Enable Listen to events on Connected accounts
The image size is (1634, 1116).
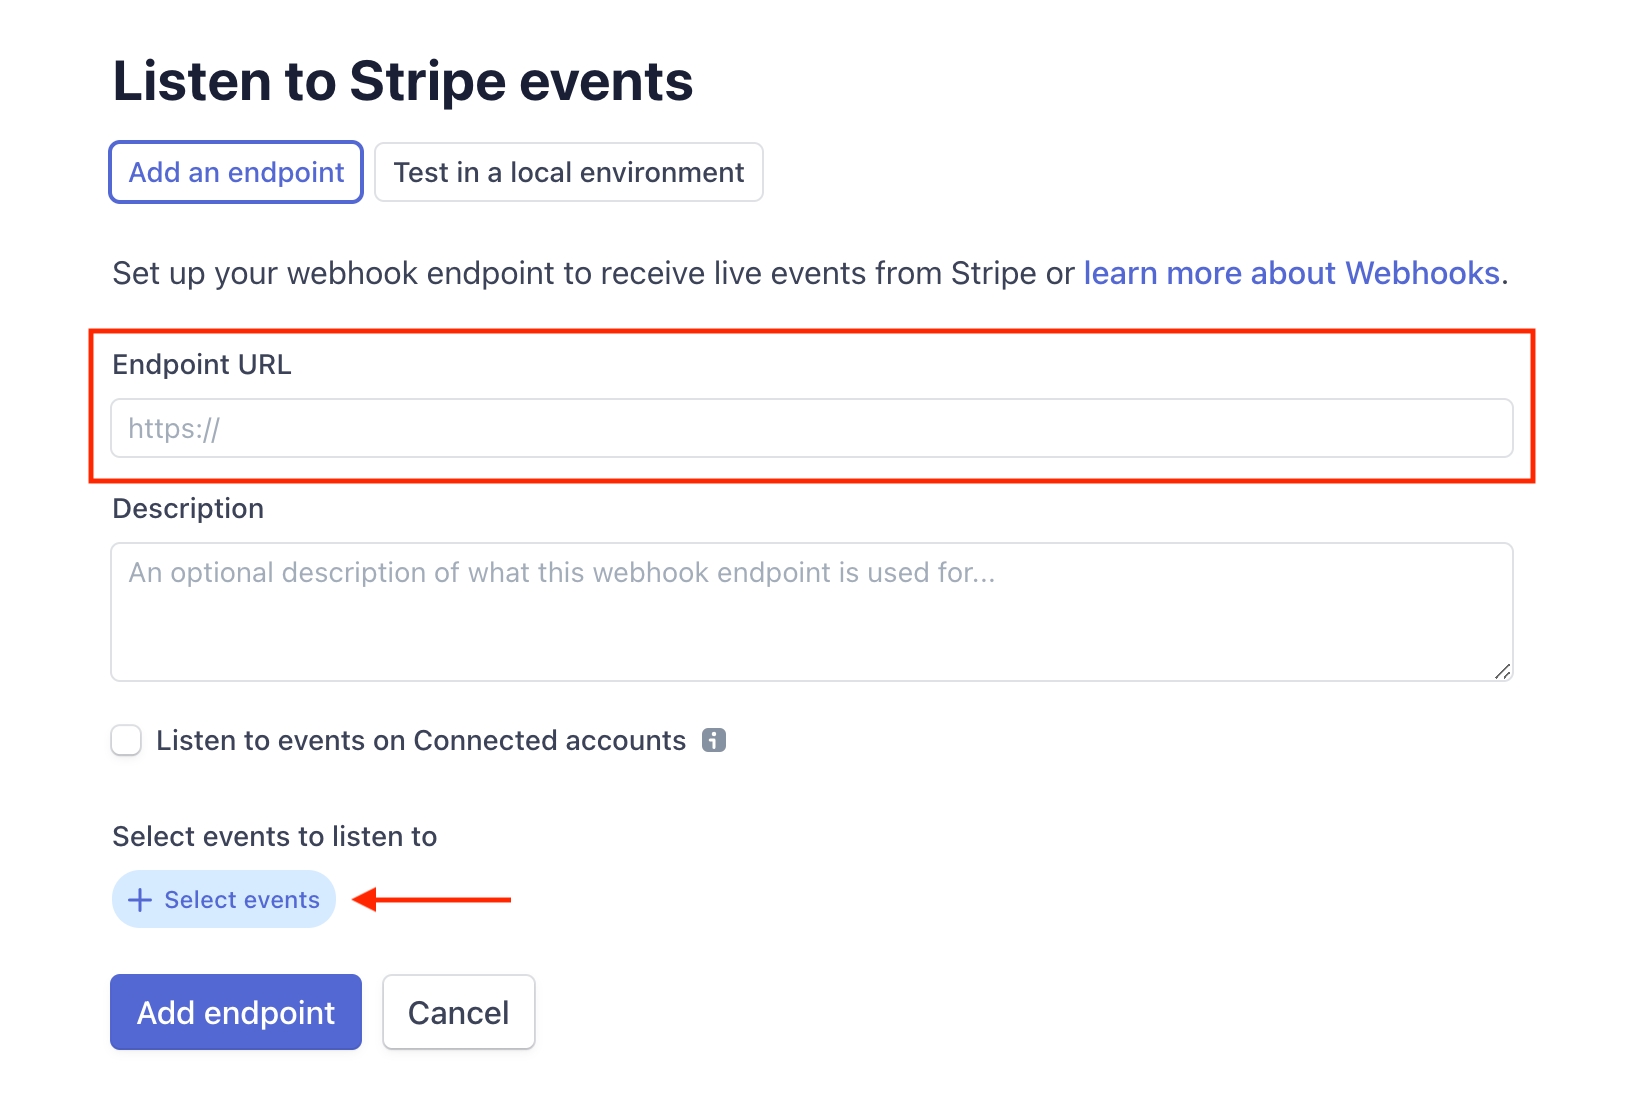(125, 740)
